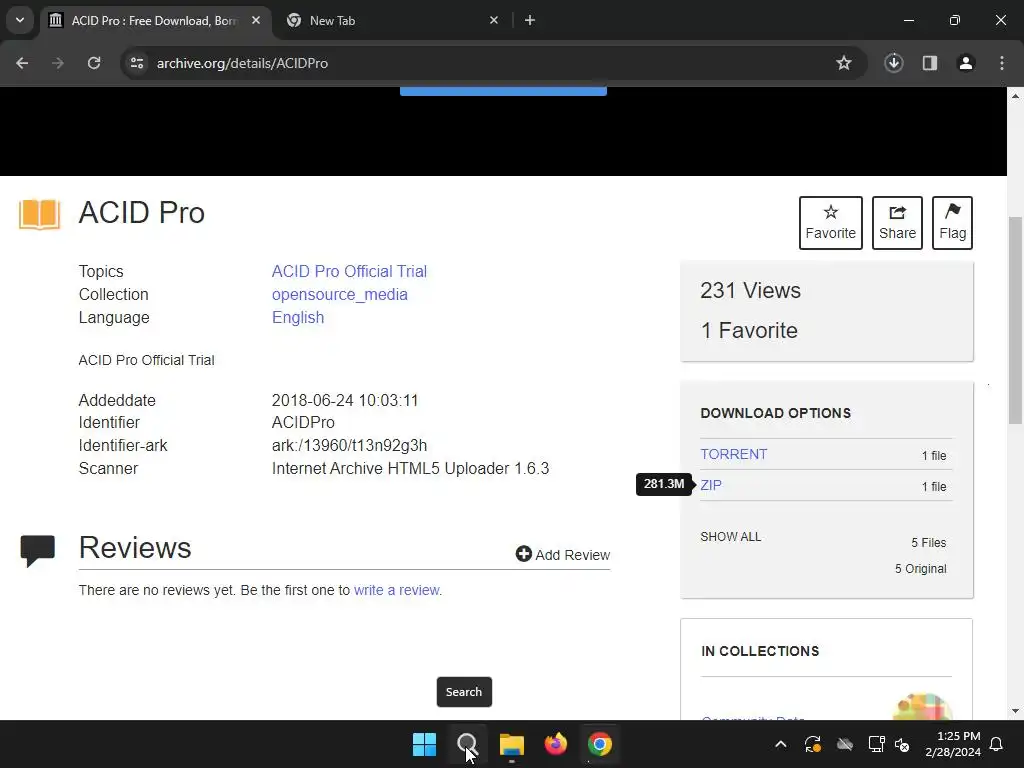Switch to the New Tab tab

coord(392,20)
